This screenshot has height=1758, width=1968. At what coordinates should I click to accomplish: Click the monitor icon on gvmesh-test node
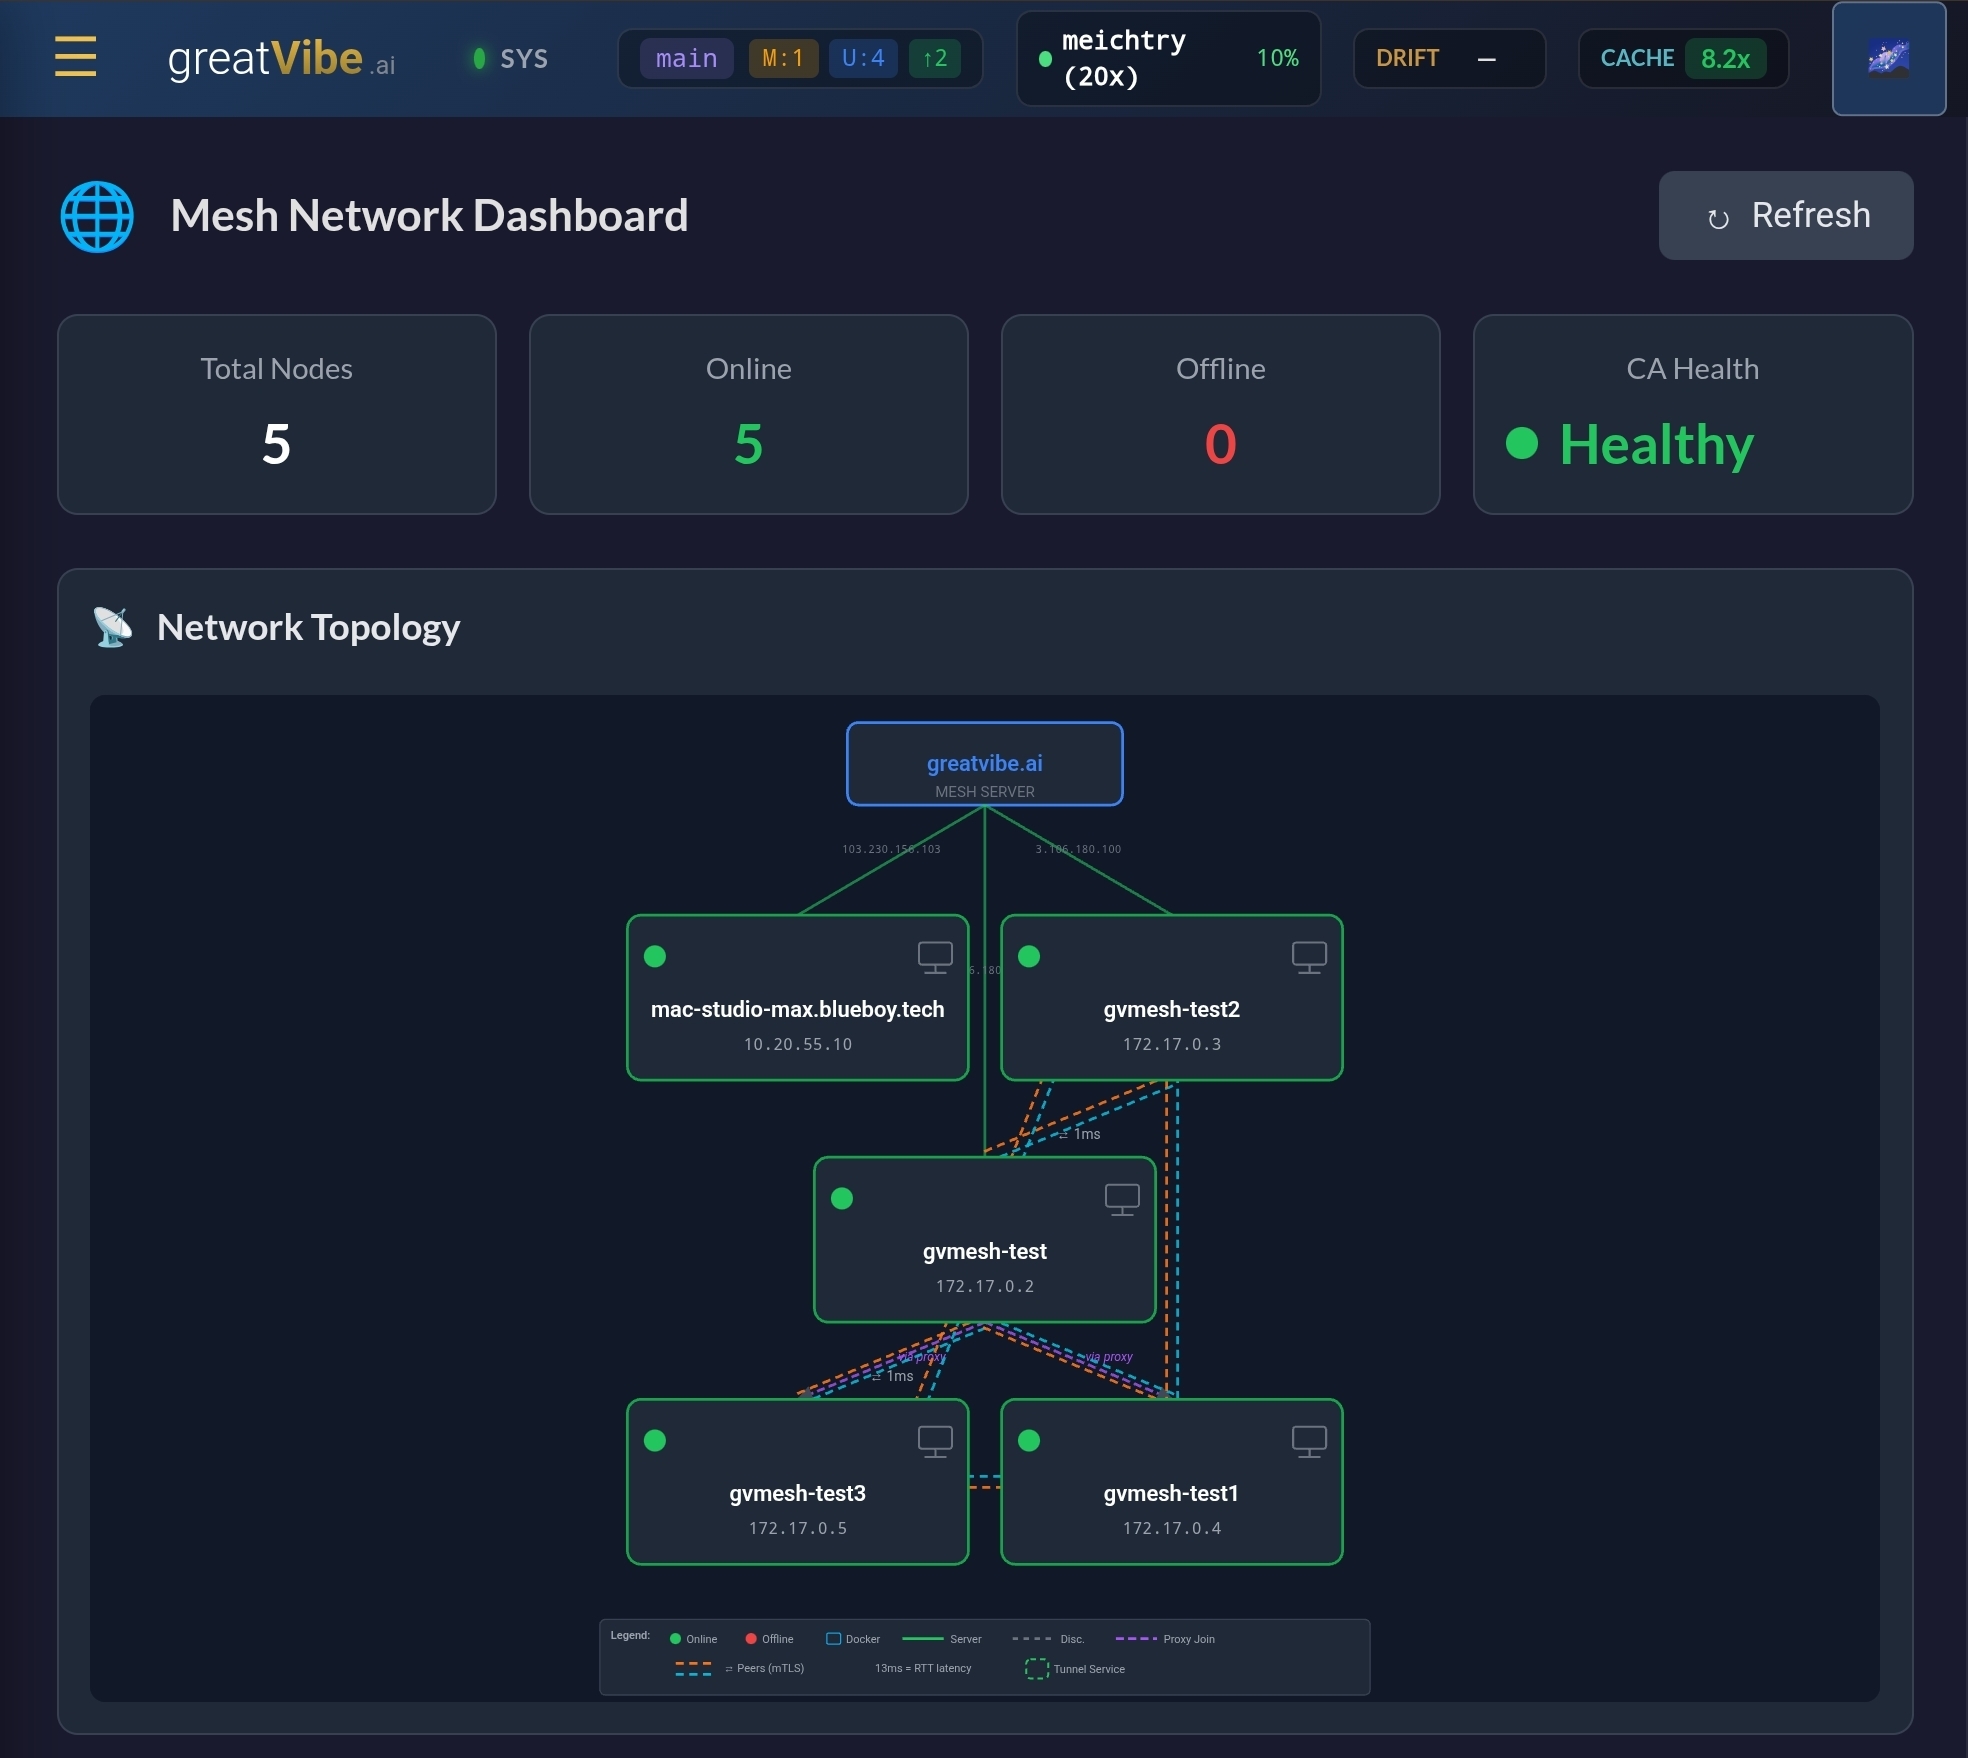click(1121, 1198)
